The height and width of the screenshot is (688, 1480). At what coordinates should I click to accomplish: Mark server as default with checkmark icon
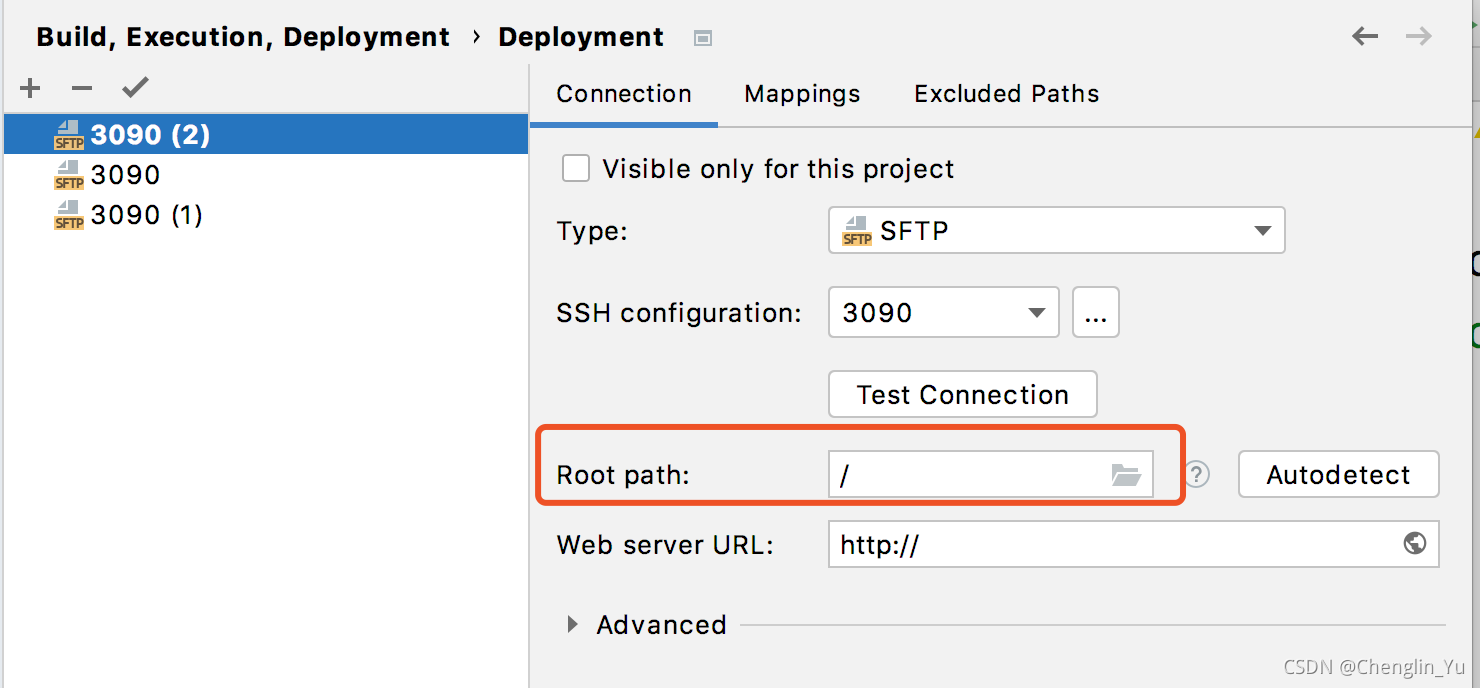135,88
